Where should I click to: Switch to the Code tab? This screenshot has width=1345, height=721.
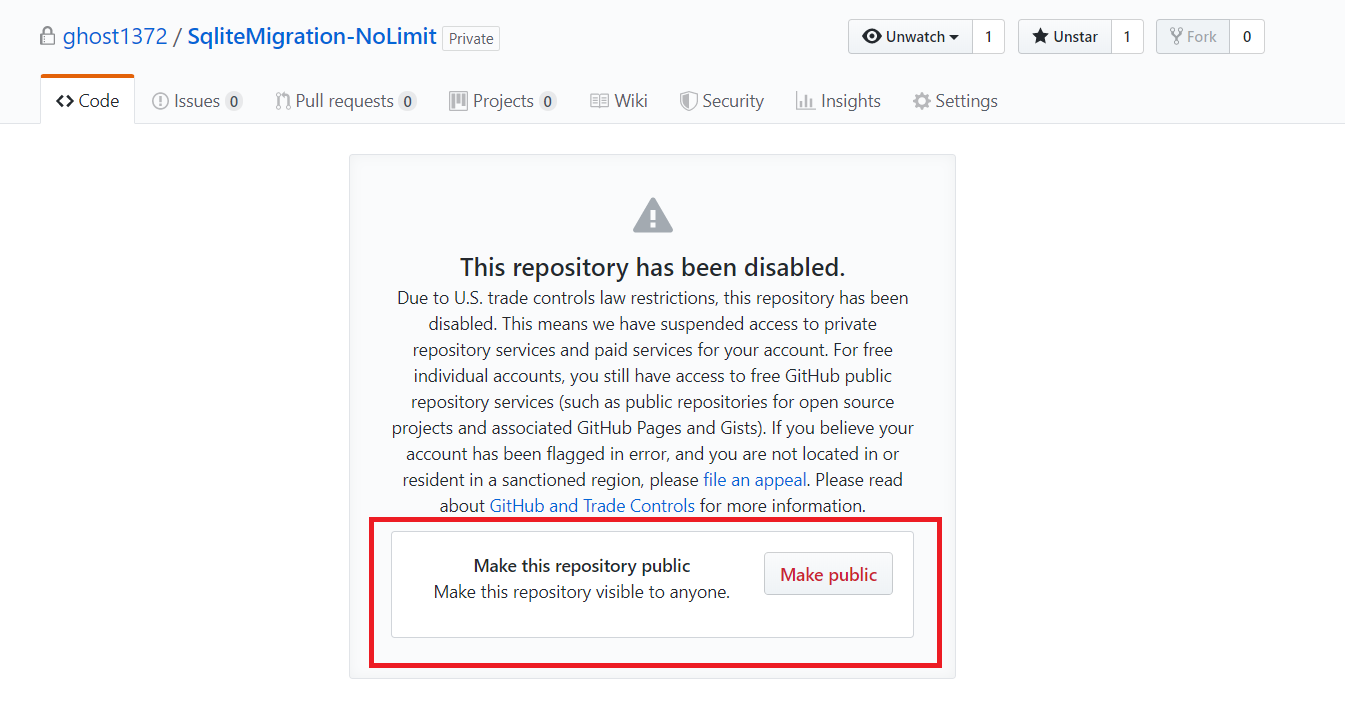[88, 100]
